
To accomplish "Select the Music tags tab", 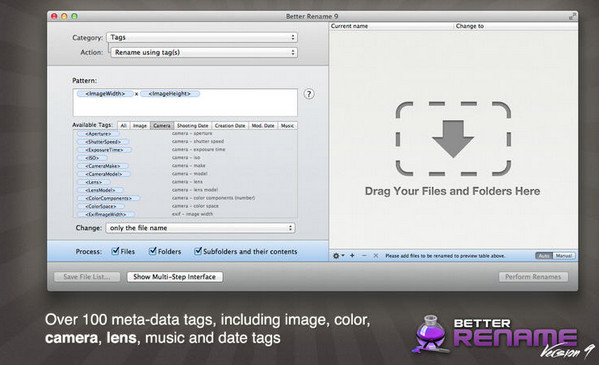I will point(287,125).
